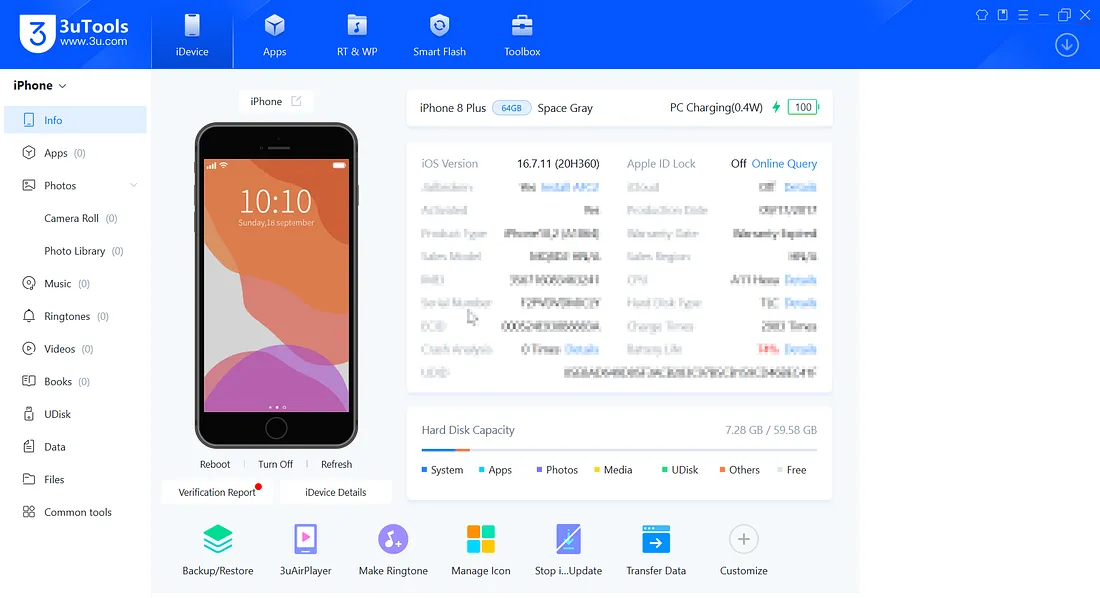This screenshot has width=1100, height=598.
Task: Click the hard disk capacity usage bar
Action: click(x=619, y=450)
